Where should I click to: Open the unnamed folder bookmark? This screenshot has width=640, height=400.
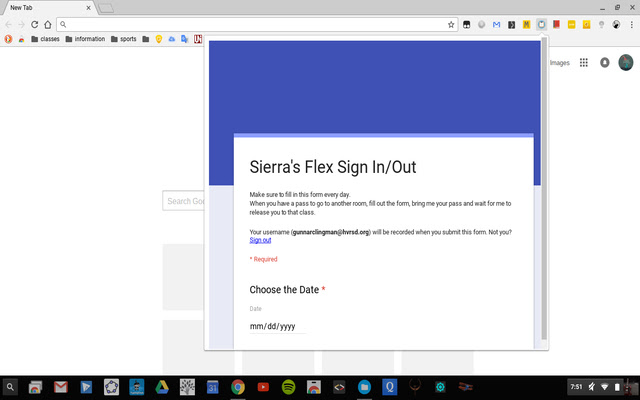pos(146,39)
